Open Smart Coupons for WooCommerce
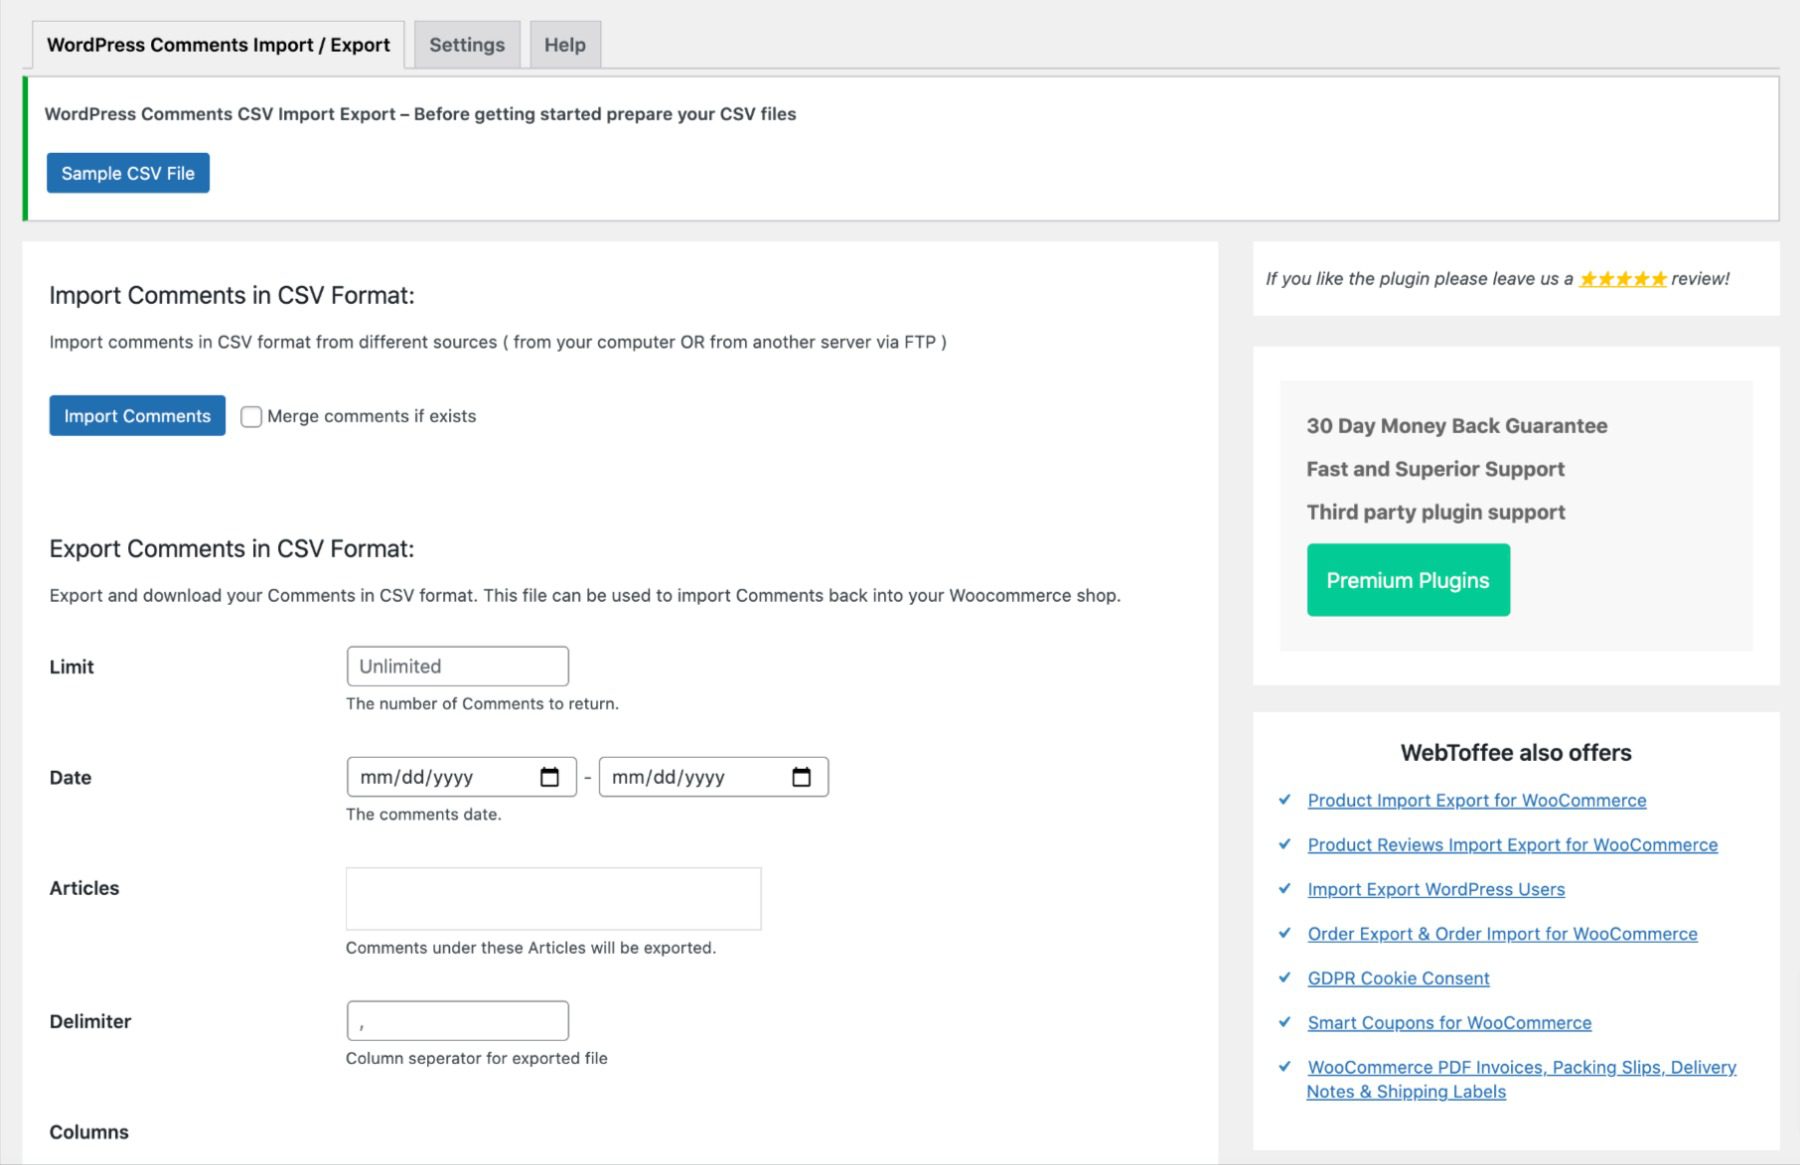 tap(1450, 1023)
